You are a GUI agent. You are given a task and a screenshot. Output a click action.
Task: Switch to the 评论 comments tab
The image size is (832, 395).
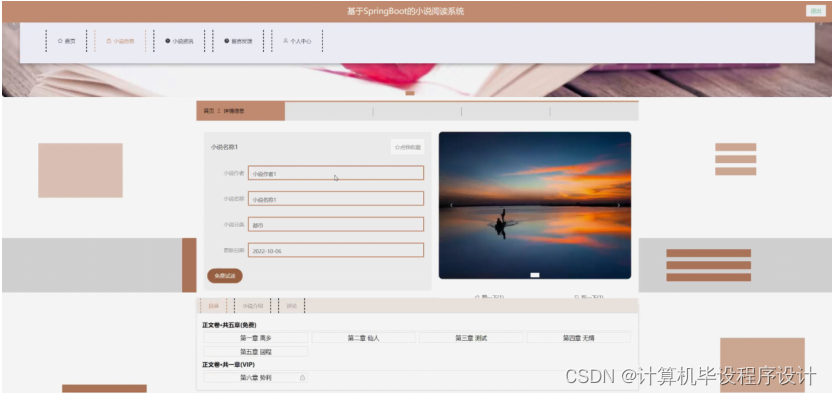(x=292, y=306)
